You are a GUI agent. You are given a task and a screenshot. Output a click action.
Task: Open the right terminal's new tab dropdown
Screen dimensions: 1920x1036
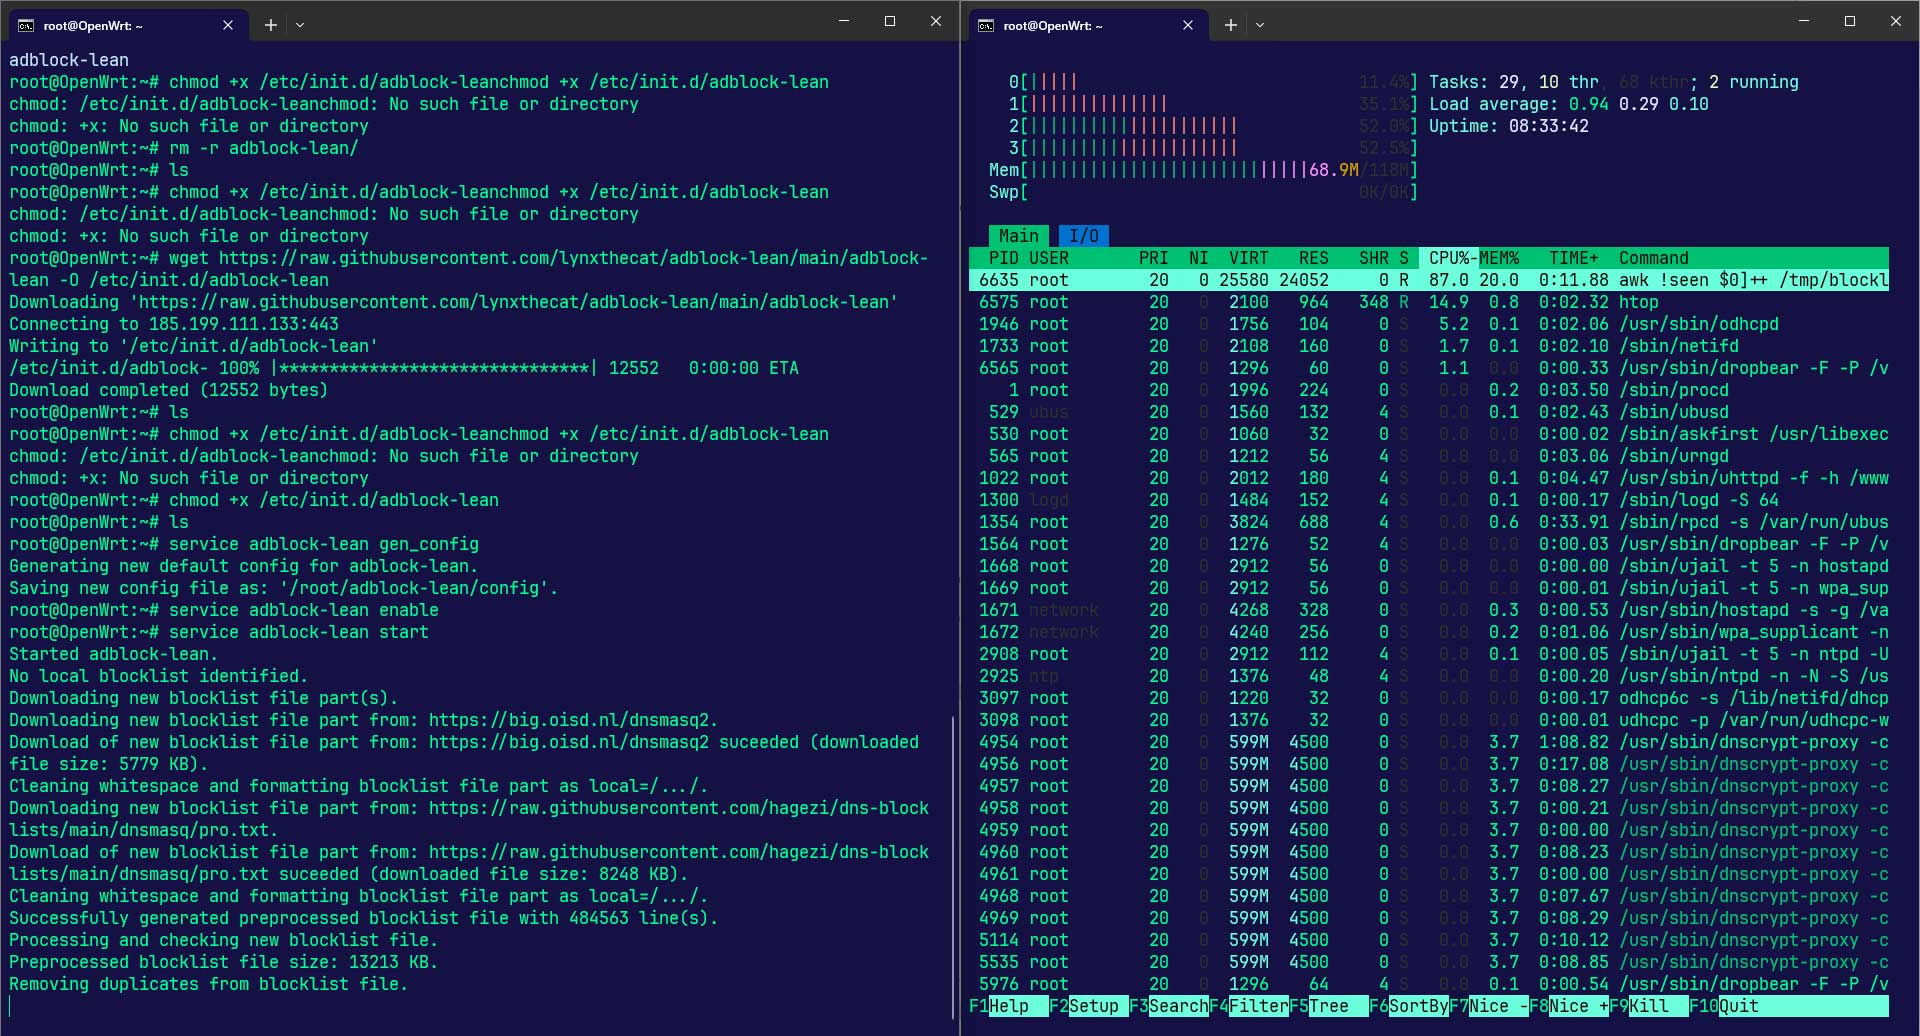tap(1260, 24)
